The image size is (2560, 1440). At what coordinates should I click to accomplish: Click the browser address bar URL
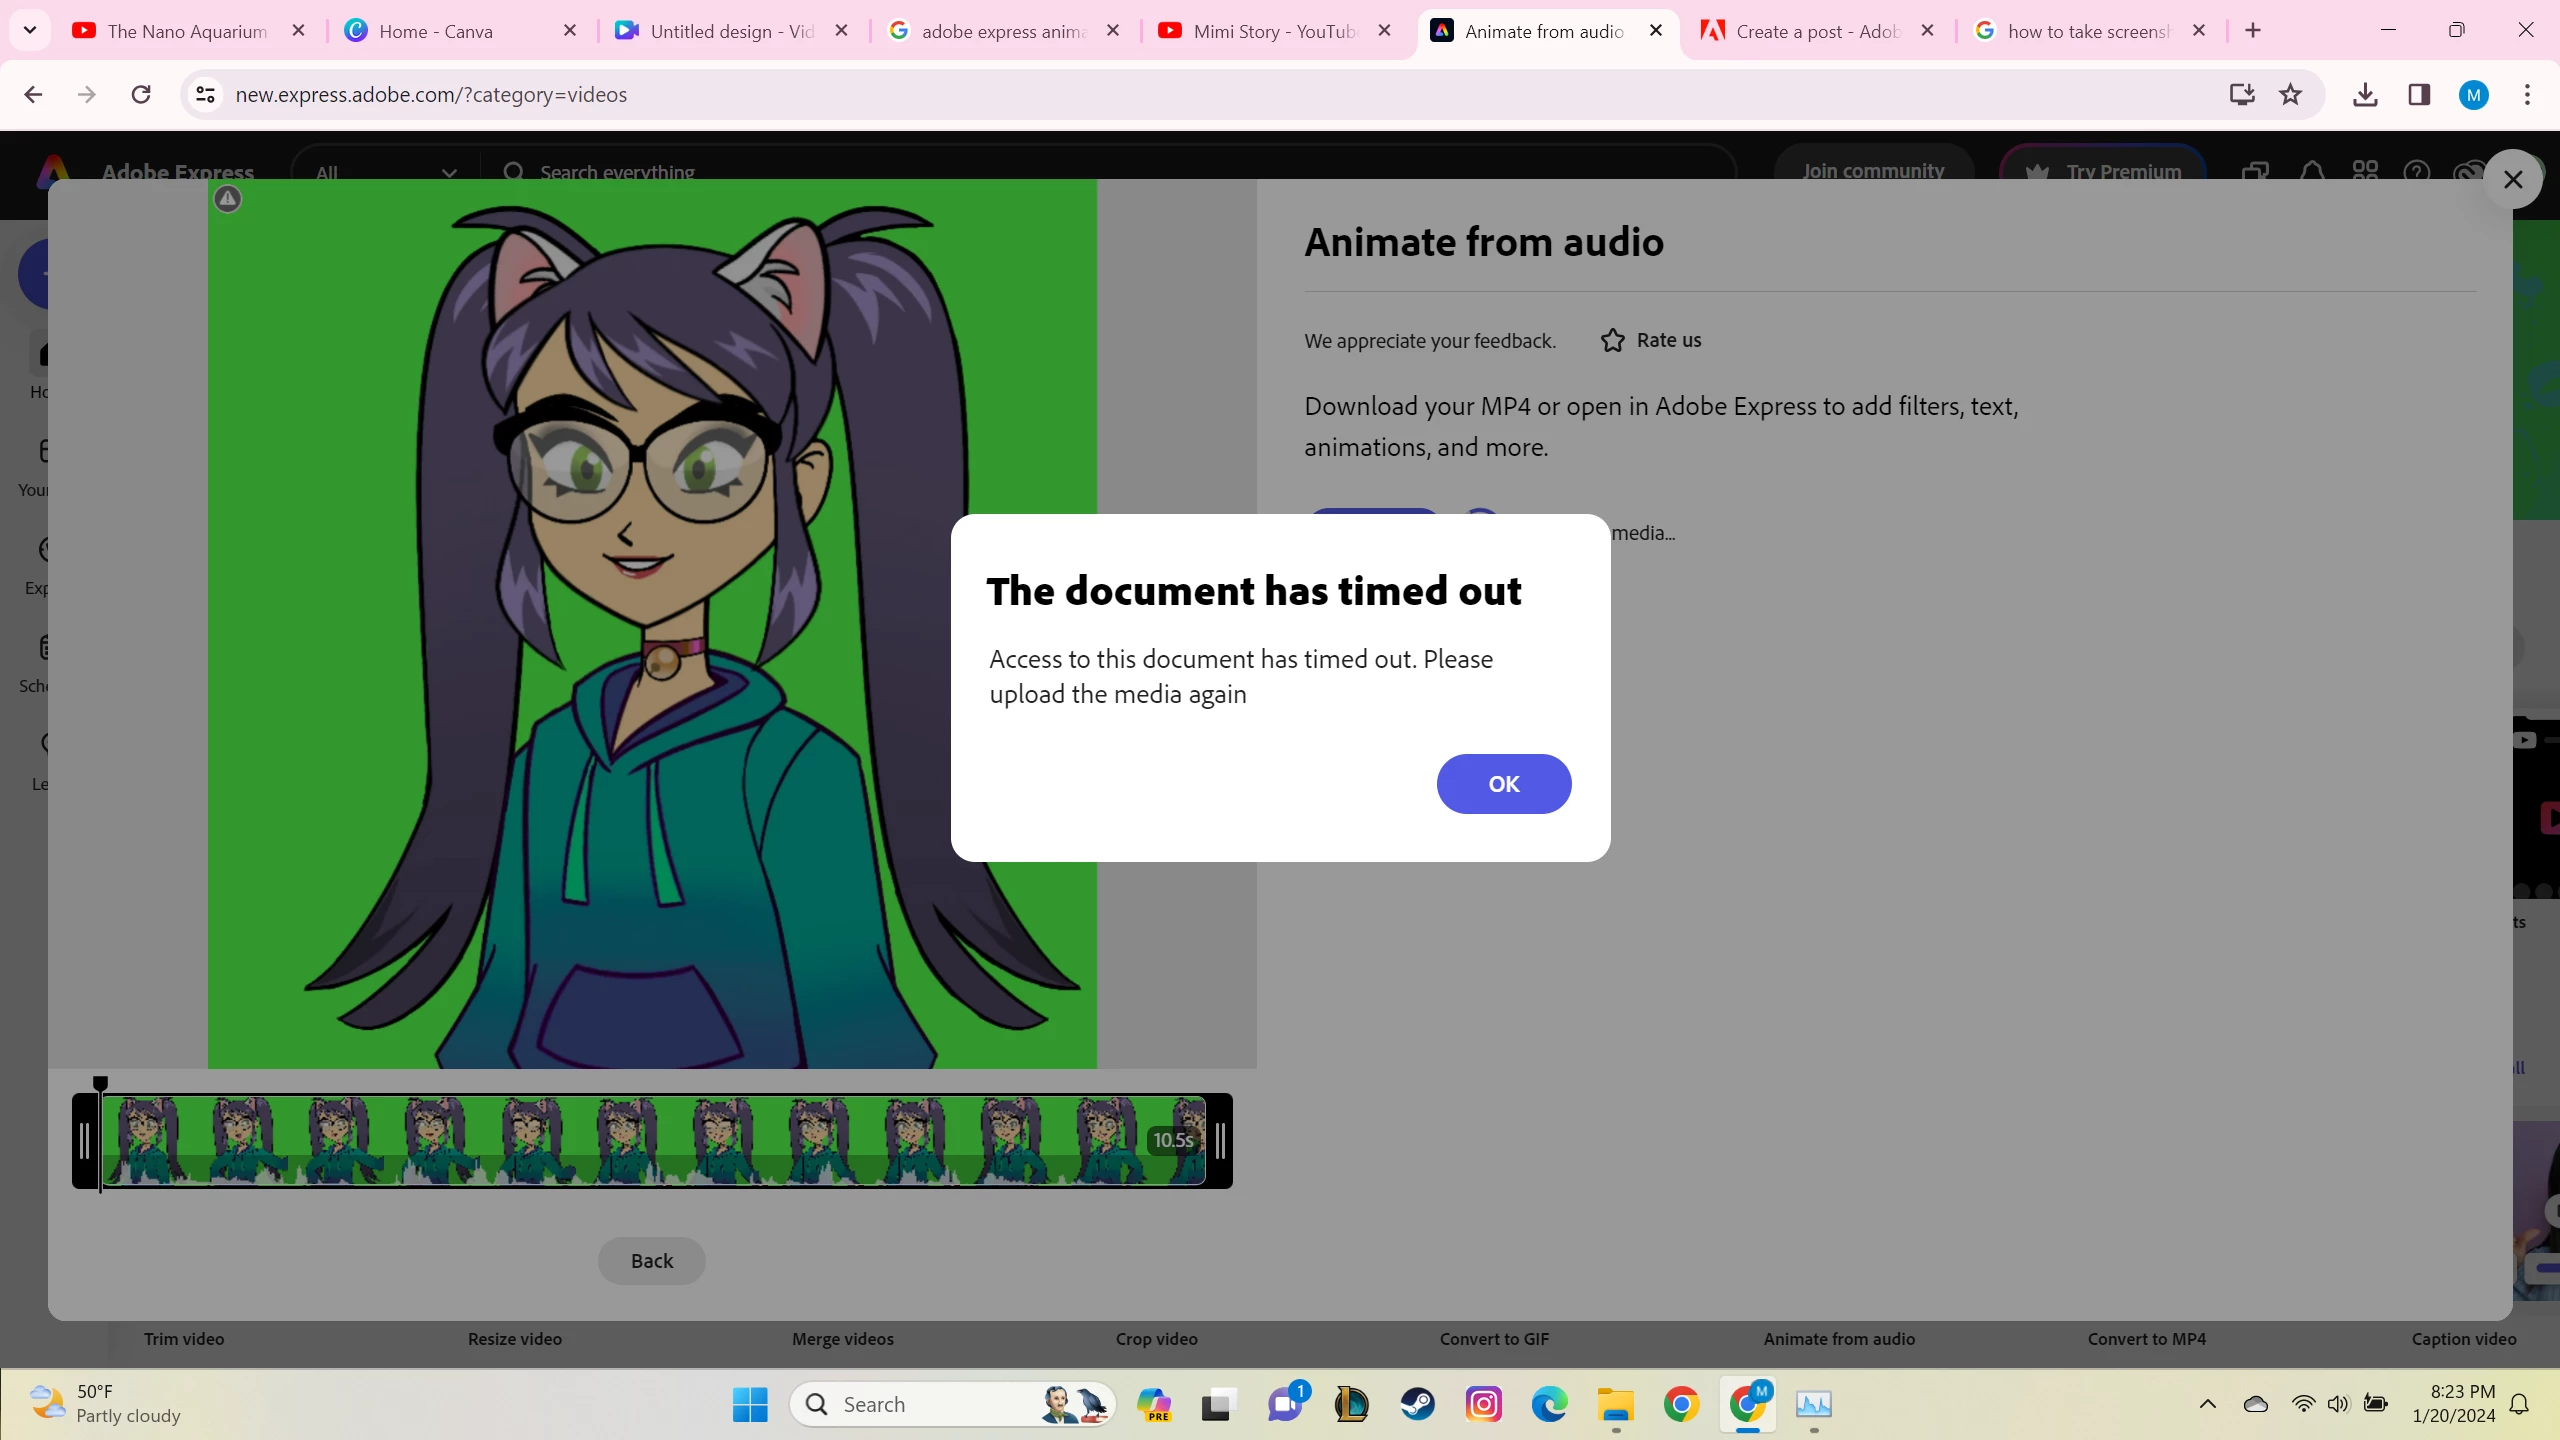[431, 95]
